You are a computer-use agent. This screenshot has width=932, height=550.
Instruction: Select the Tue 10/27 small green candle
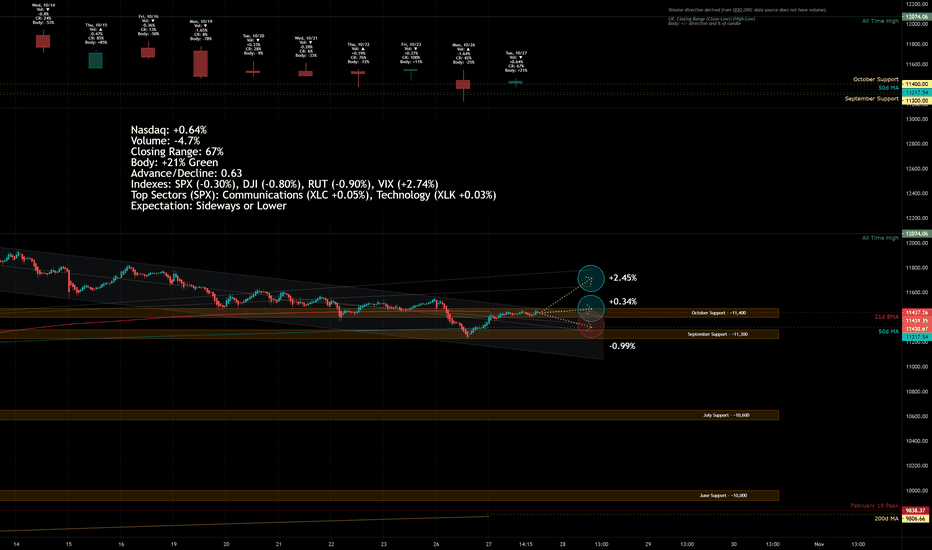515,82
